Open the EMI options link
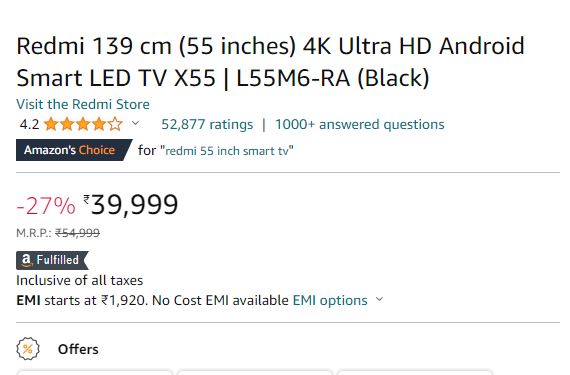Viewport: 570px width, 375px height. [330, 300]
